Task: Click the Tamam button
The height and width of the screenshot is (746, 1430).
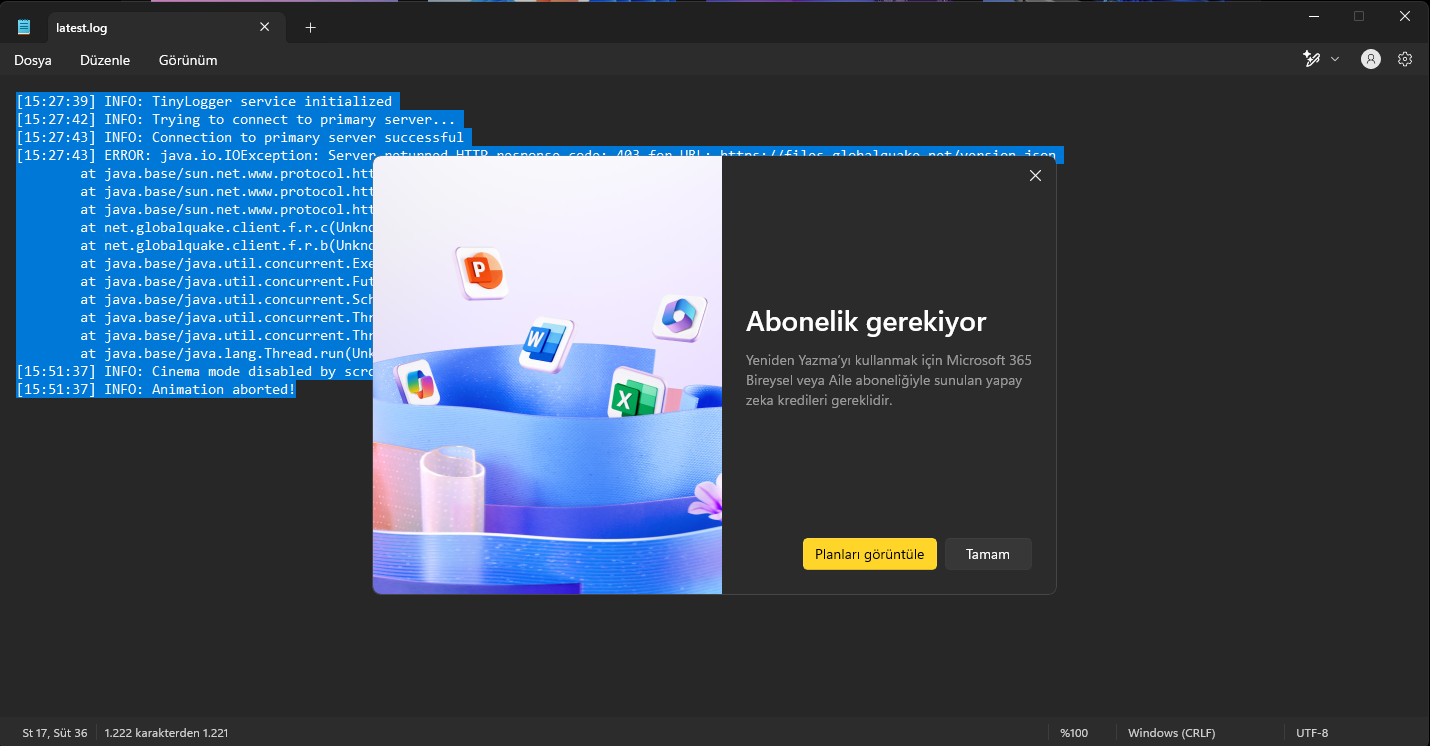Action: (988, 554)
